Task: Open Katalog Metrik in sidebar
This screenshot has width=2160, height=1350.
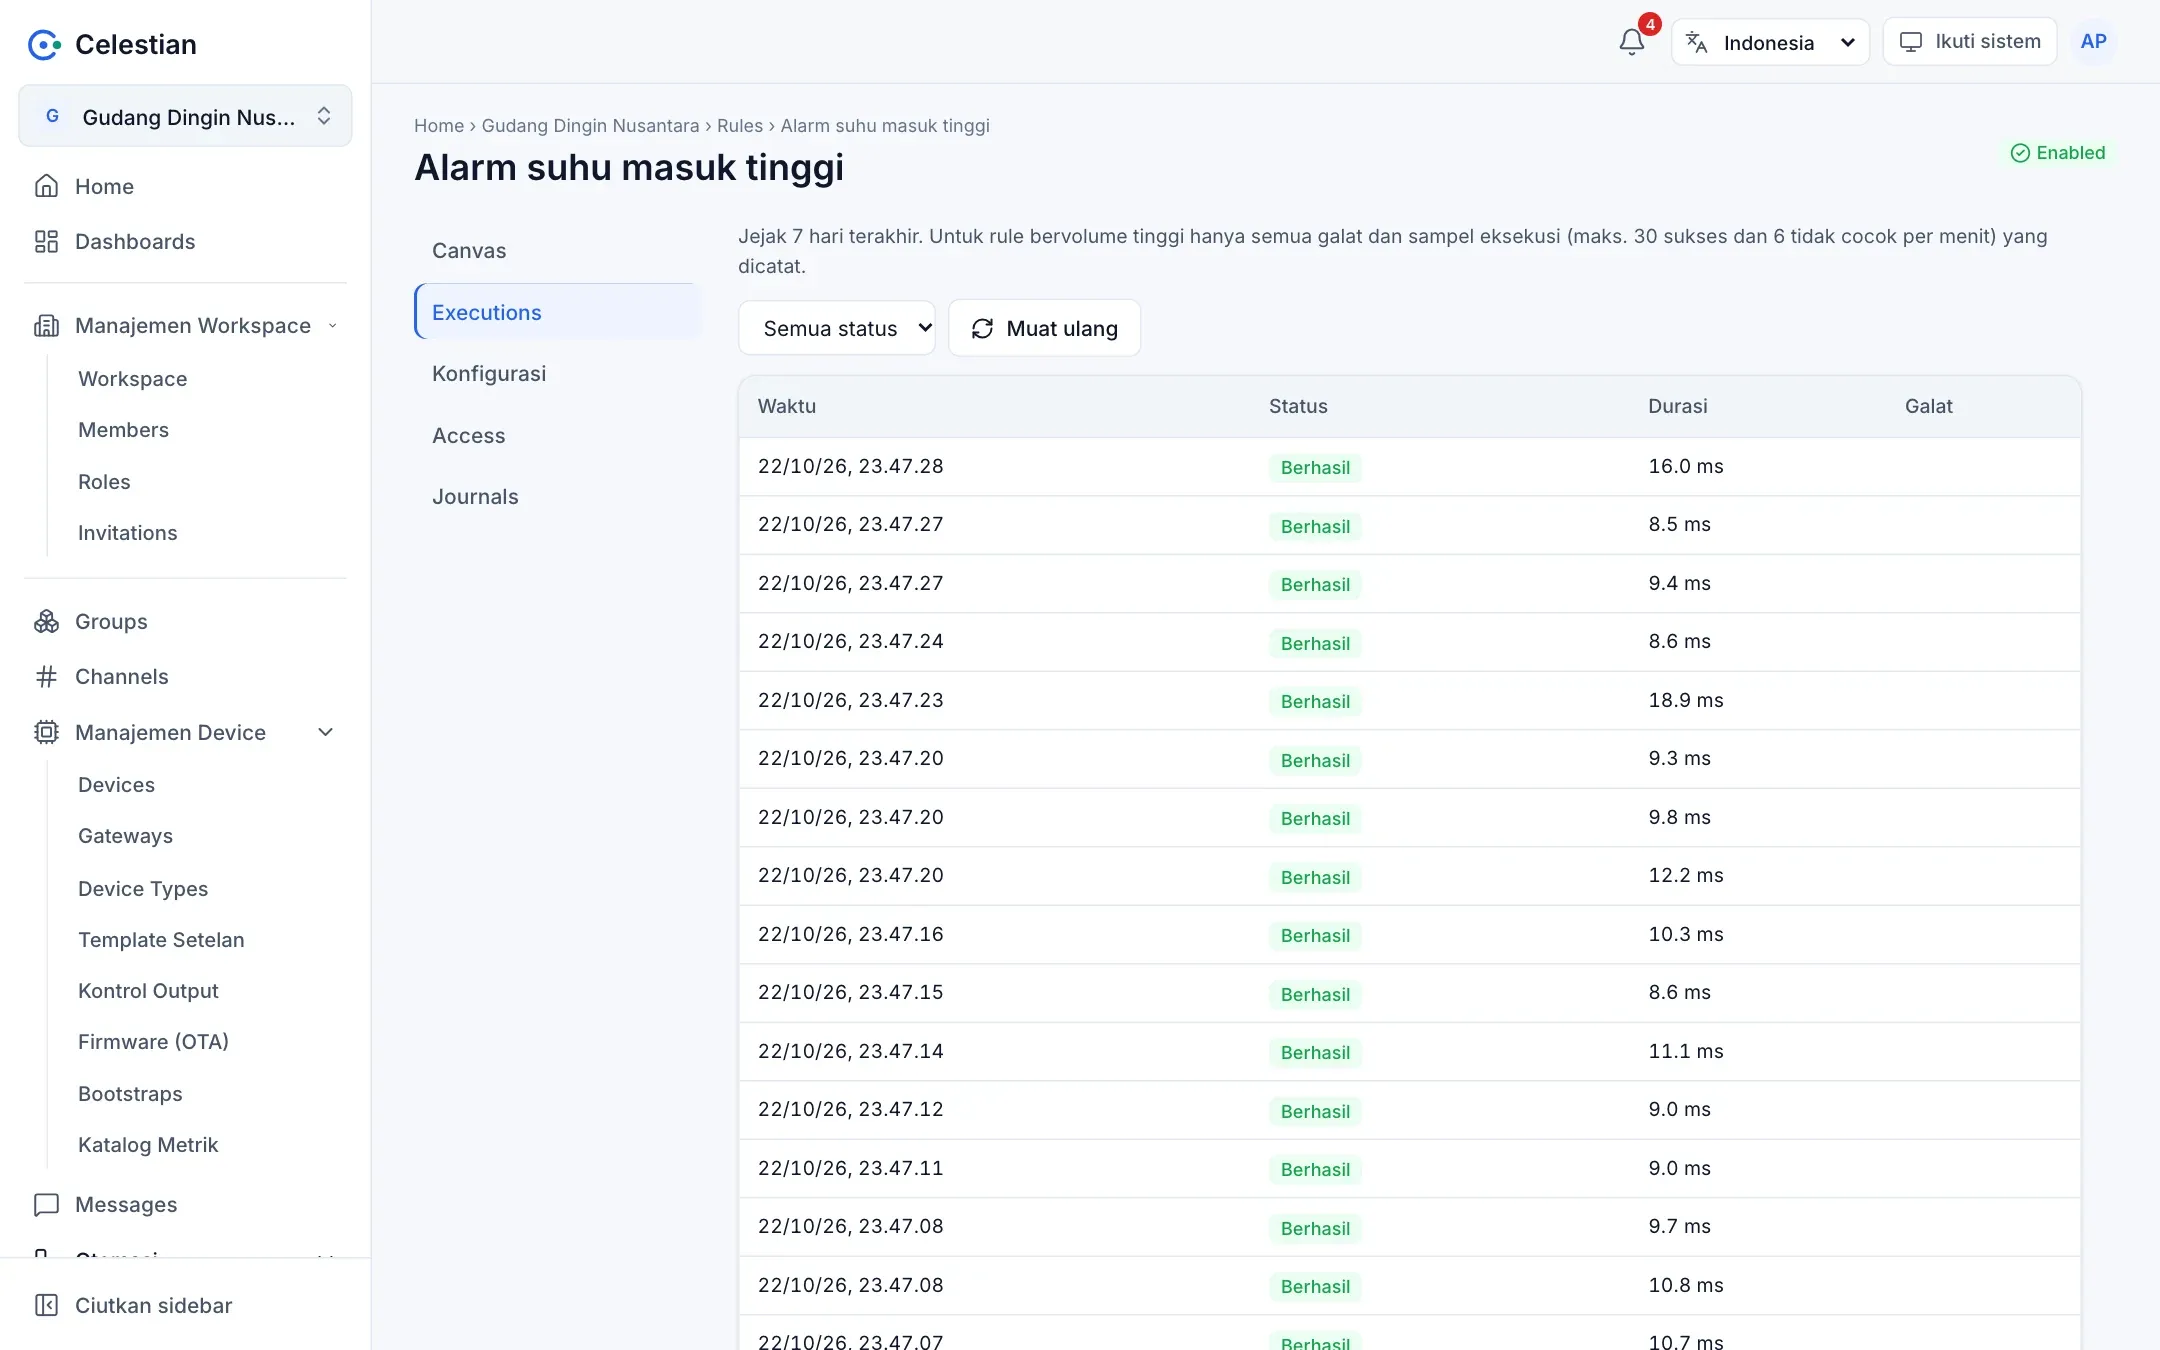Action: [x=148, y=1145]
